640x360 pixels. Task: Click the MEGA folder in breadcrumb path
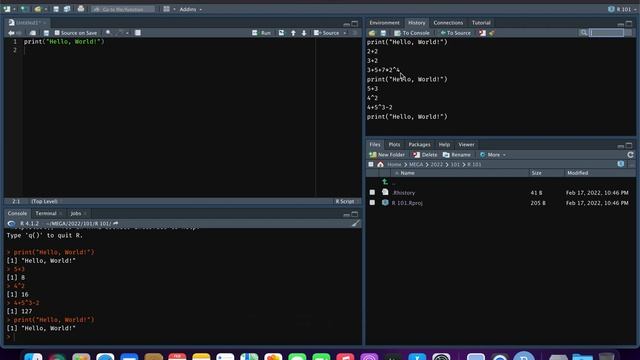pos(416,164)
